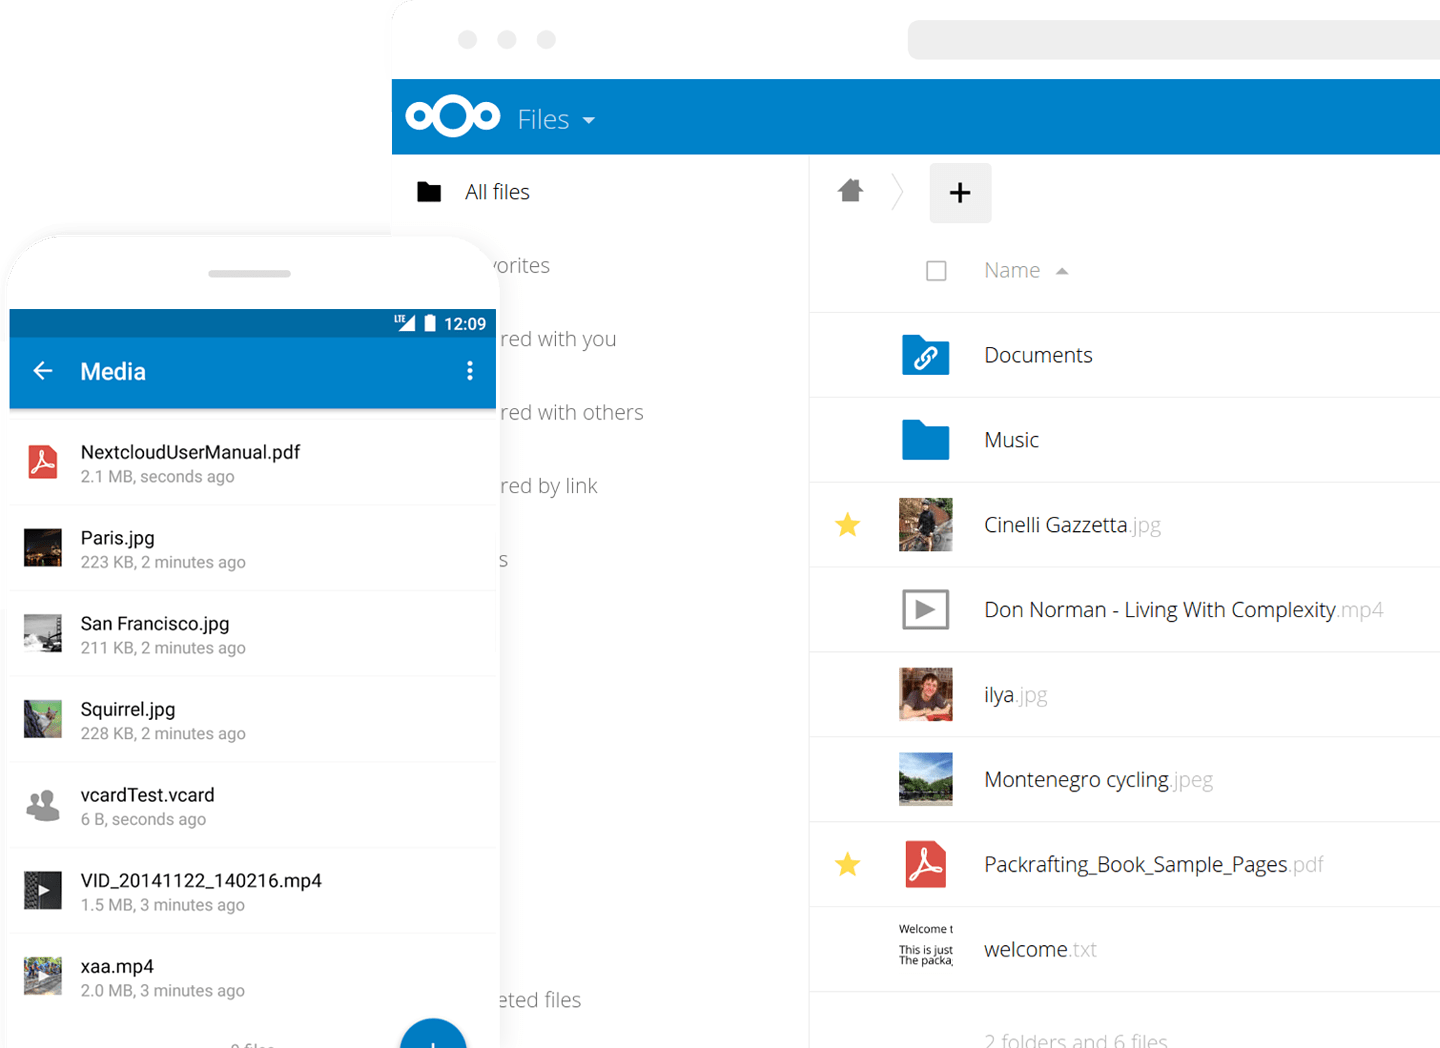Open the shared Documents folder icon
1440x1048 pixels.
point(925,356)
